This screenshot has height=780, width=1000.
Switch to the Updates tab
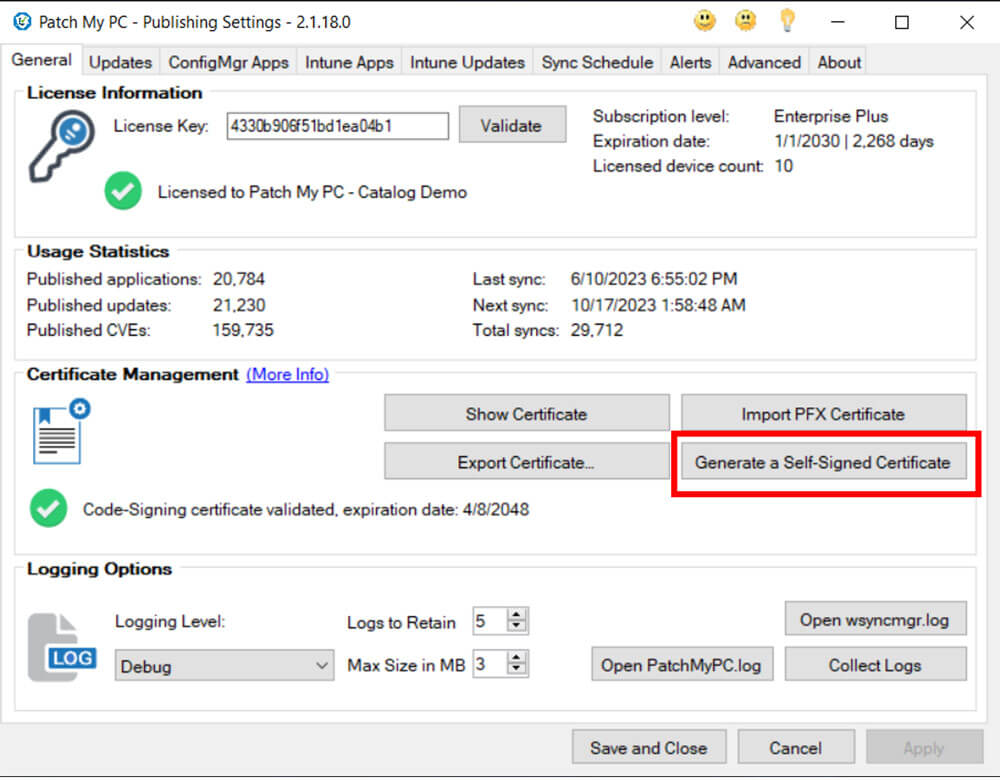point(121,63)
